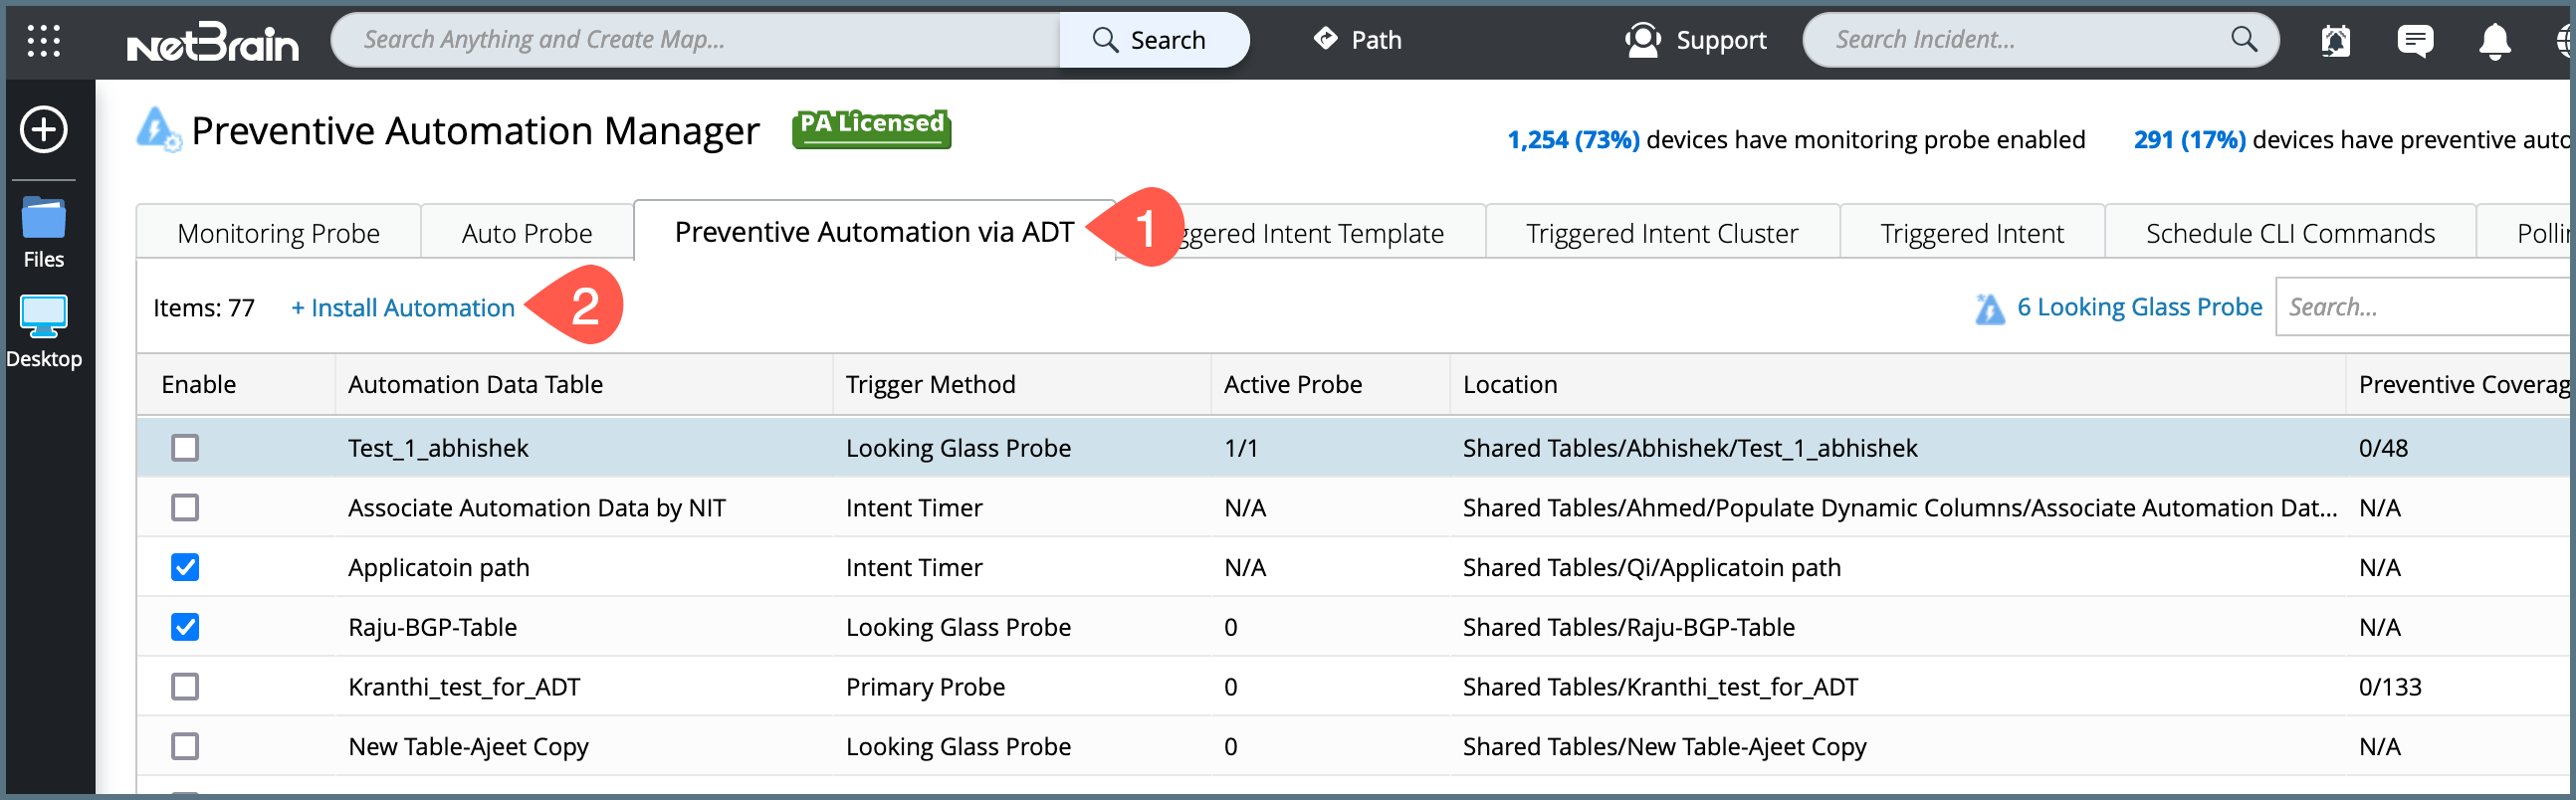Click the notification bell icon
The width and height of the screenshot is (2576, 800).
point(2494,41)
